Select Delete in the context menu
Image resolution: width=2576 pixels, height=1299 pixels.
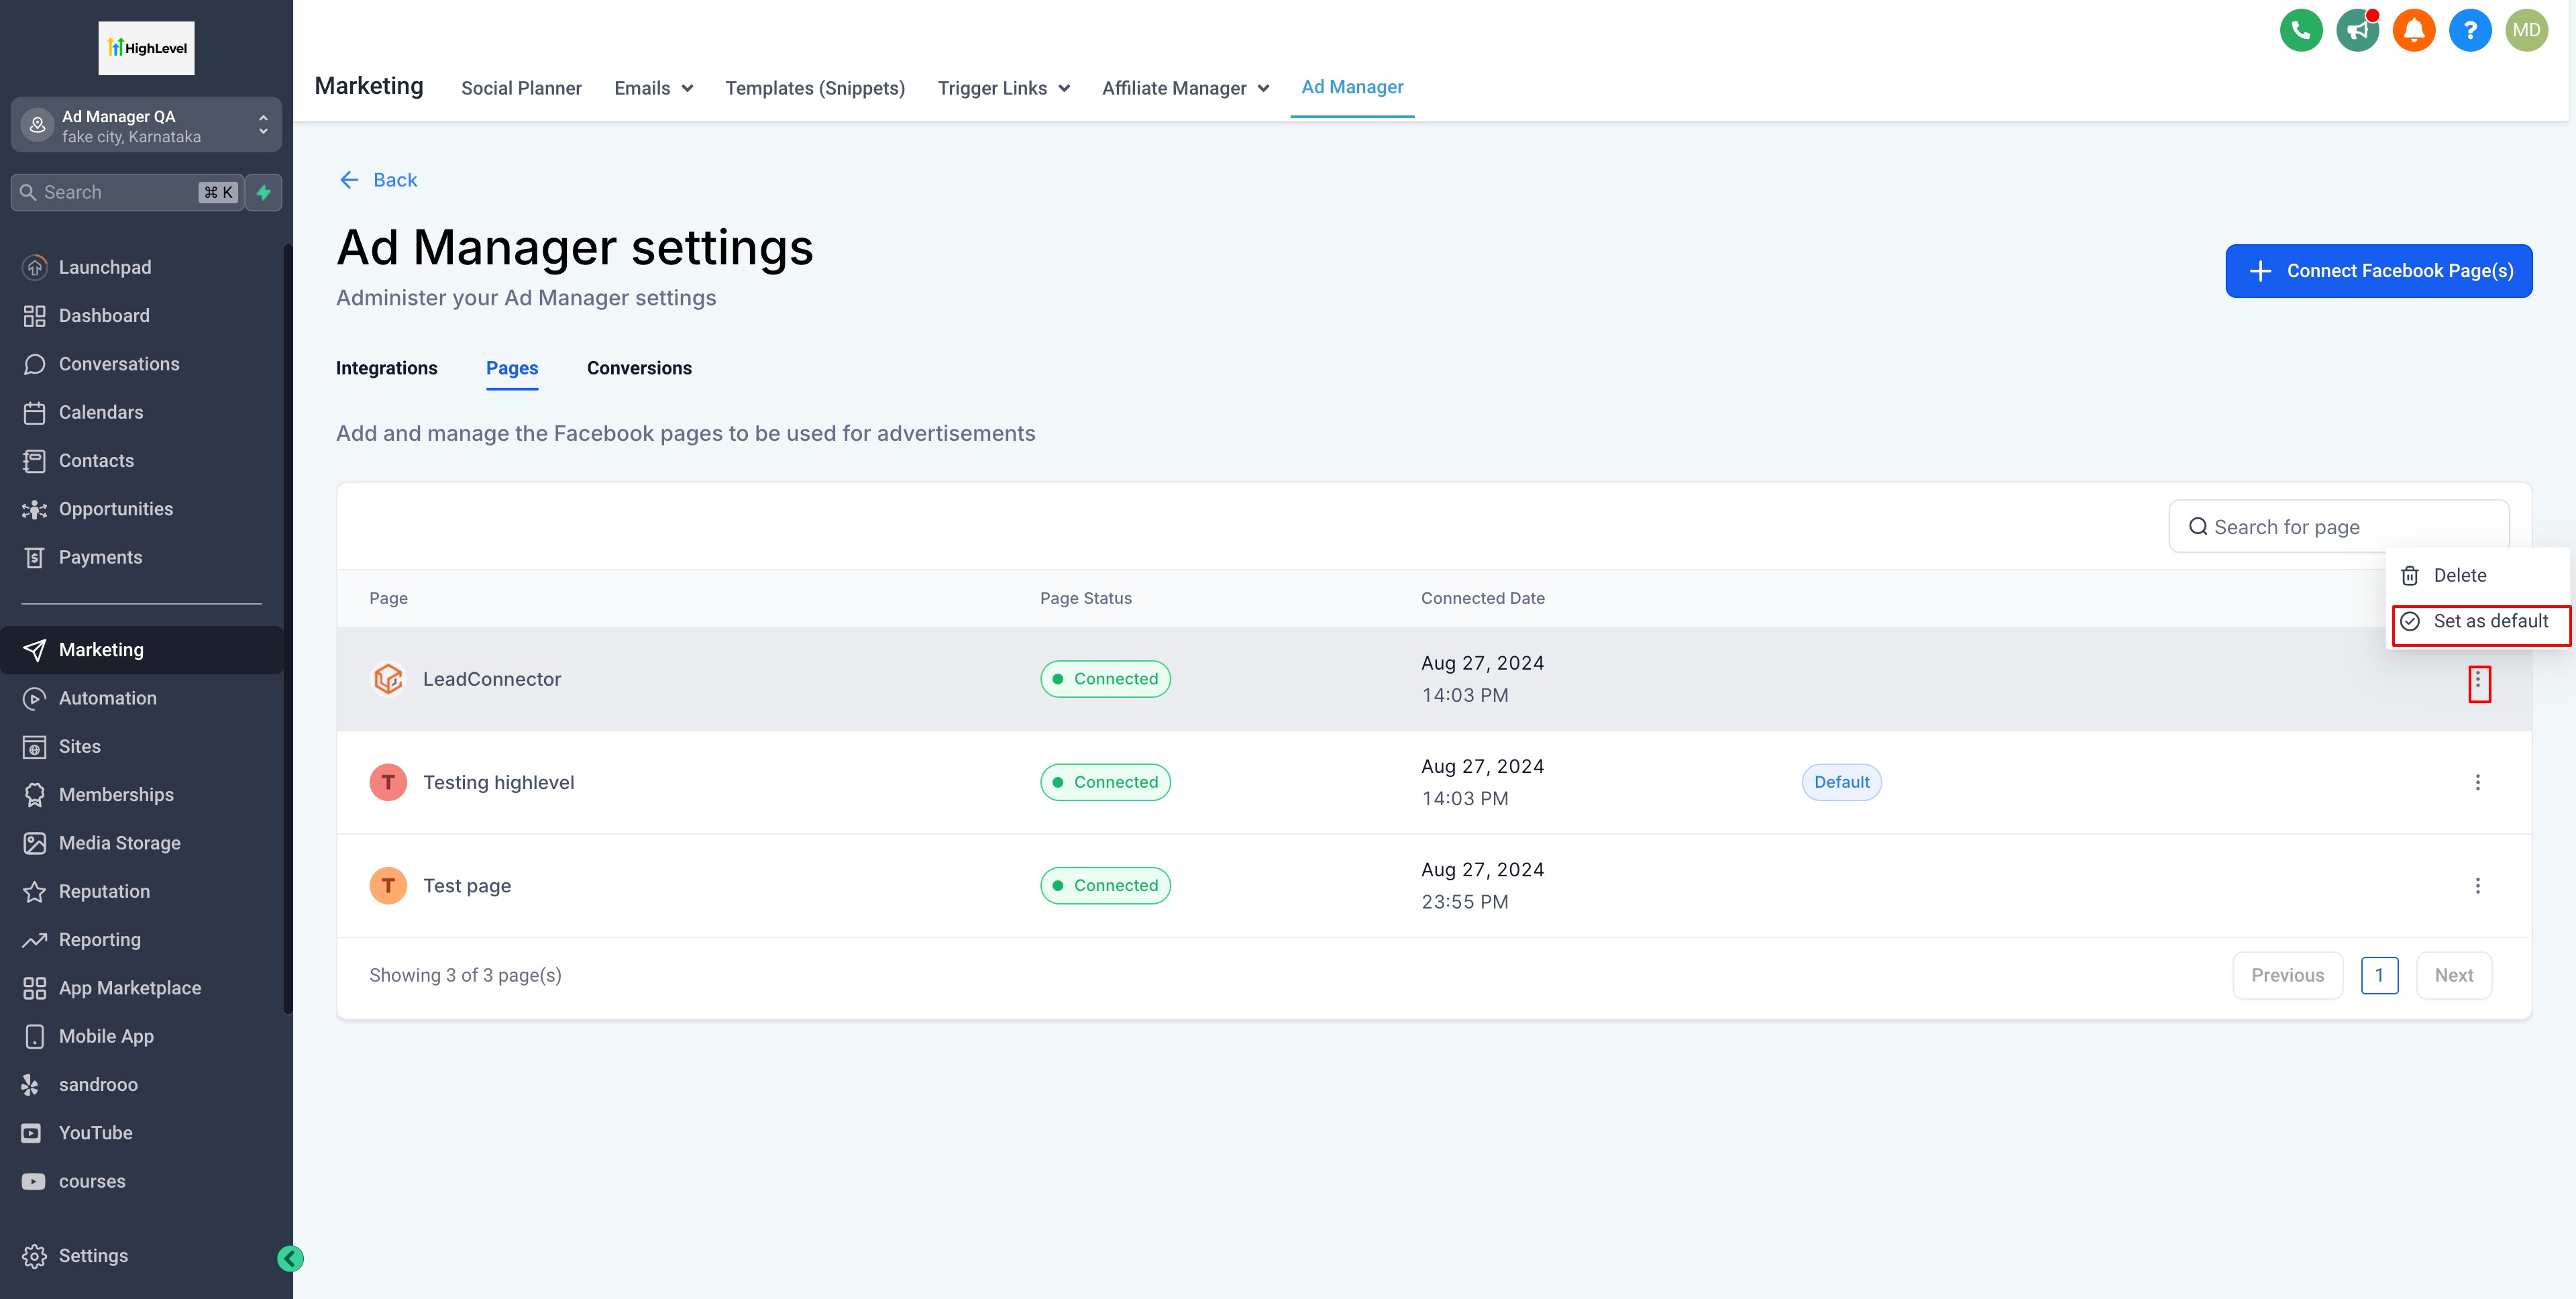pyautogui.click(x=2459, y=575)
